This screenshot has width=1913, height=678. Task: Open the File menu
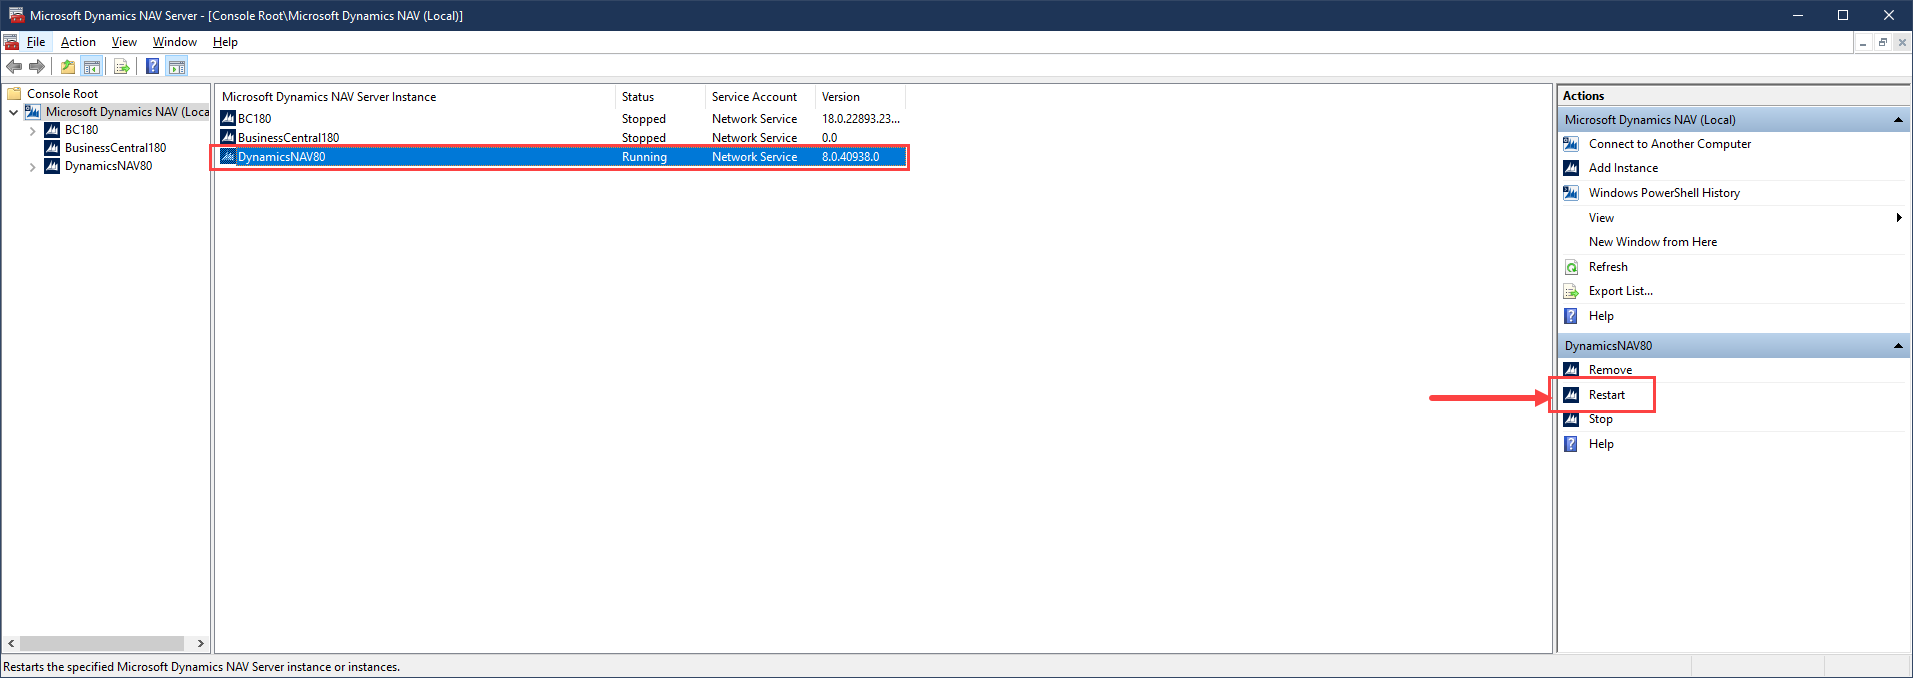(36, 42)
